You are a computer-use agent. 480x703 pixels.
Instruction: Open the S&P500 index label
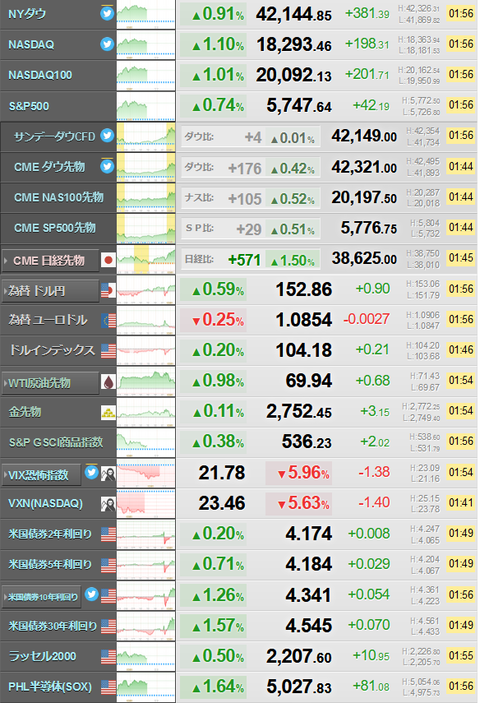29,106
